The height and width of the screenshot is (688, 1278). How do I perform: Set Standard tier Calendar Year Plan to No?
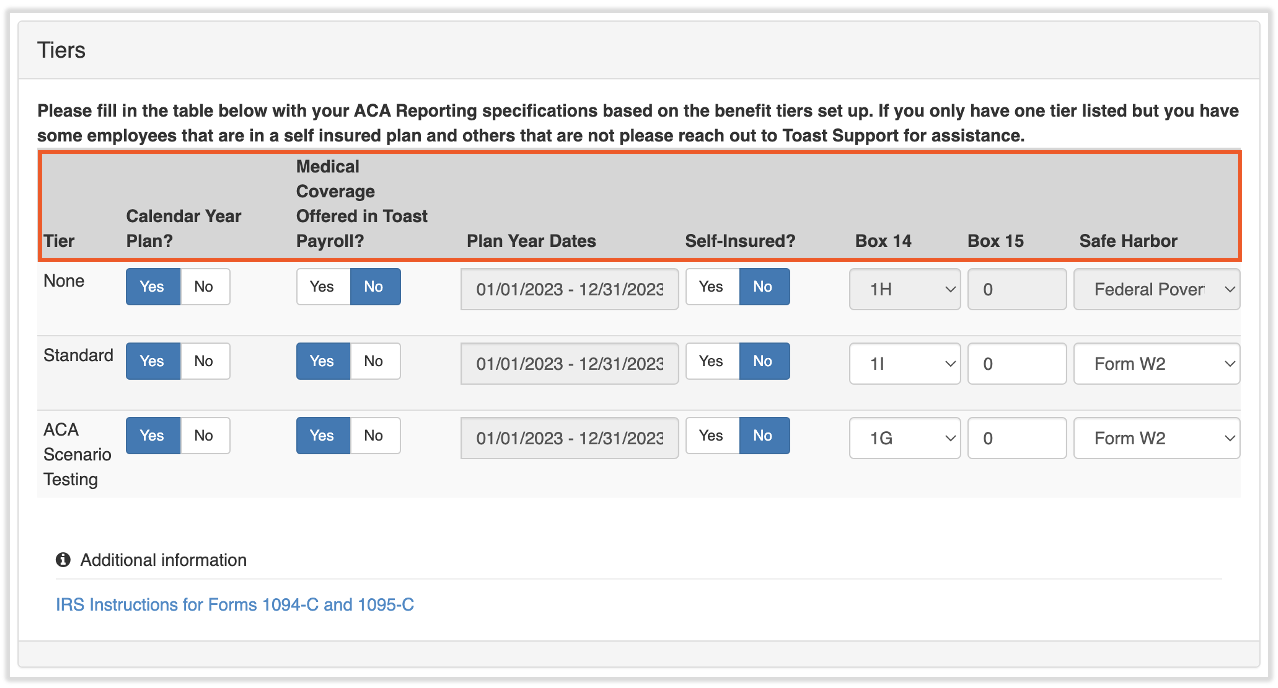pyautogui.click(x=204, y=361)
